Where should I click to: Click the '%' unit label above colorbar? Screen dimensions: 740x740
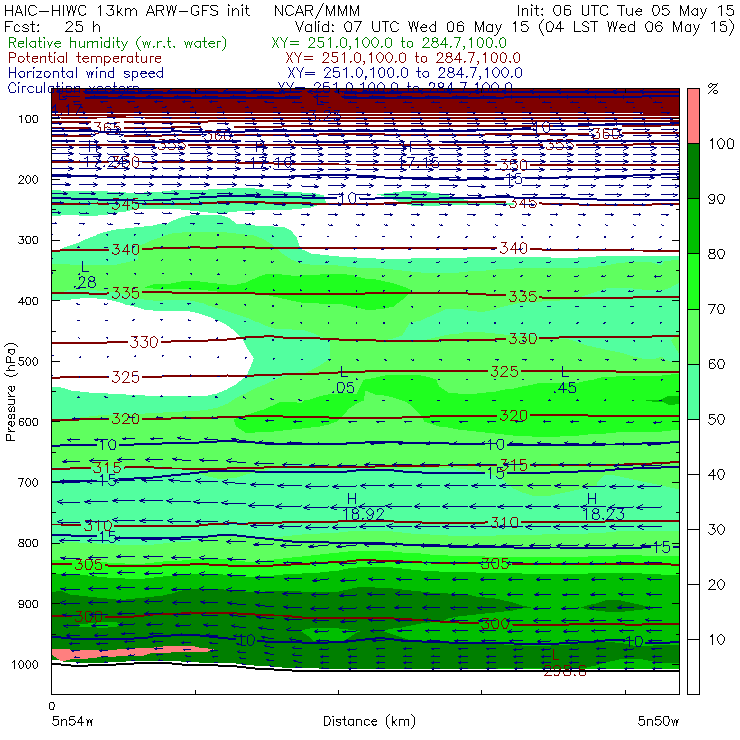pos(713,88)
